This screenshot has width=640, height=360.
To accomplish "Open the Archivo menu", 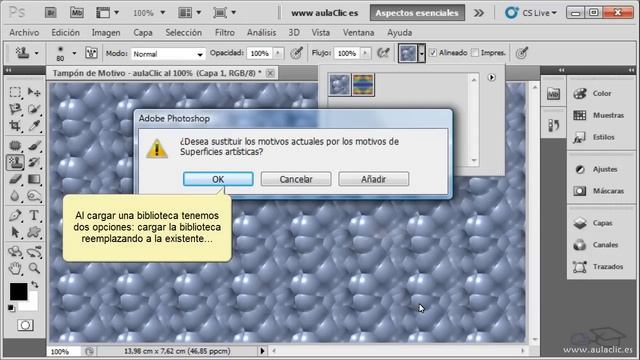I will pos(24,33).
